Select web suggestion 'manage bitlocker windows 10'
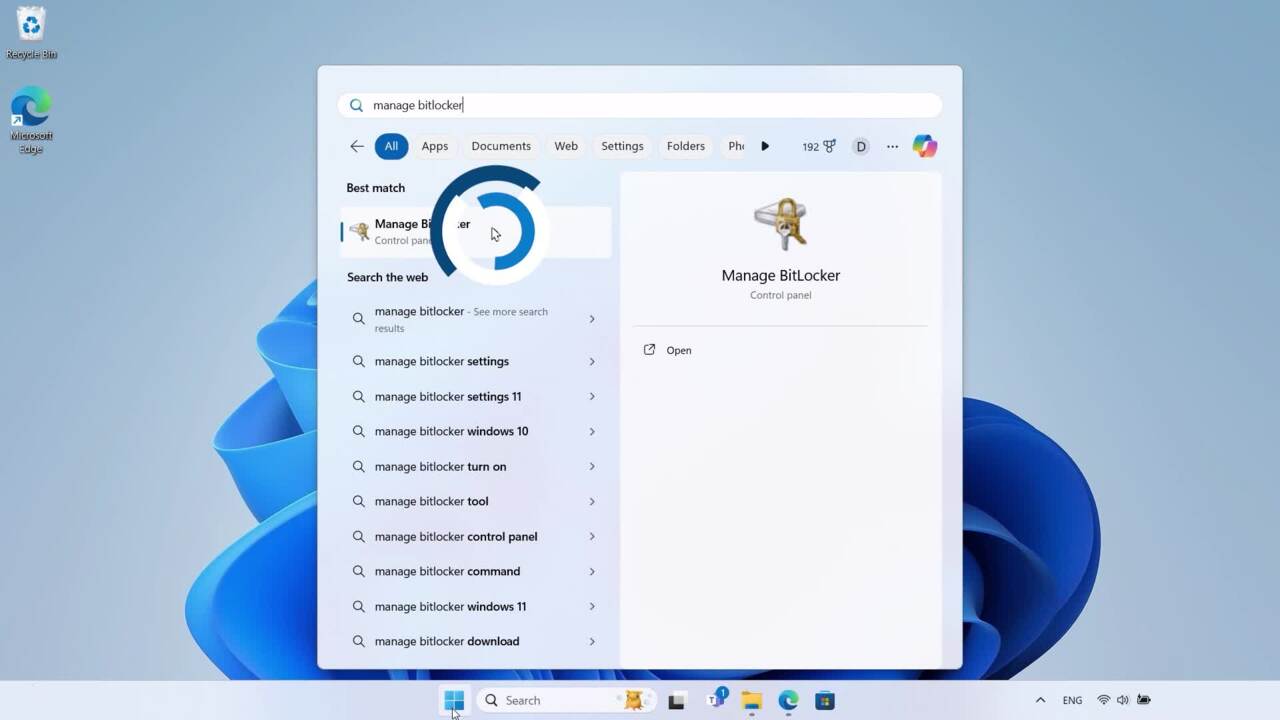This screenshot has height=720, width=1280. (476, 431)
